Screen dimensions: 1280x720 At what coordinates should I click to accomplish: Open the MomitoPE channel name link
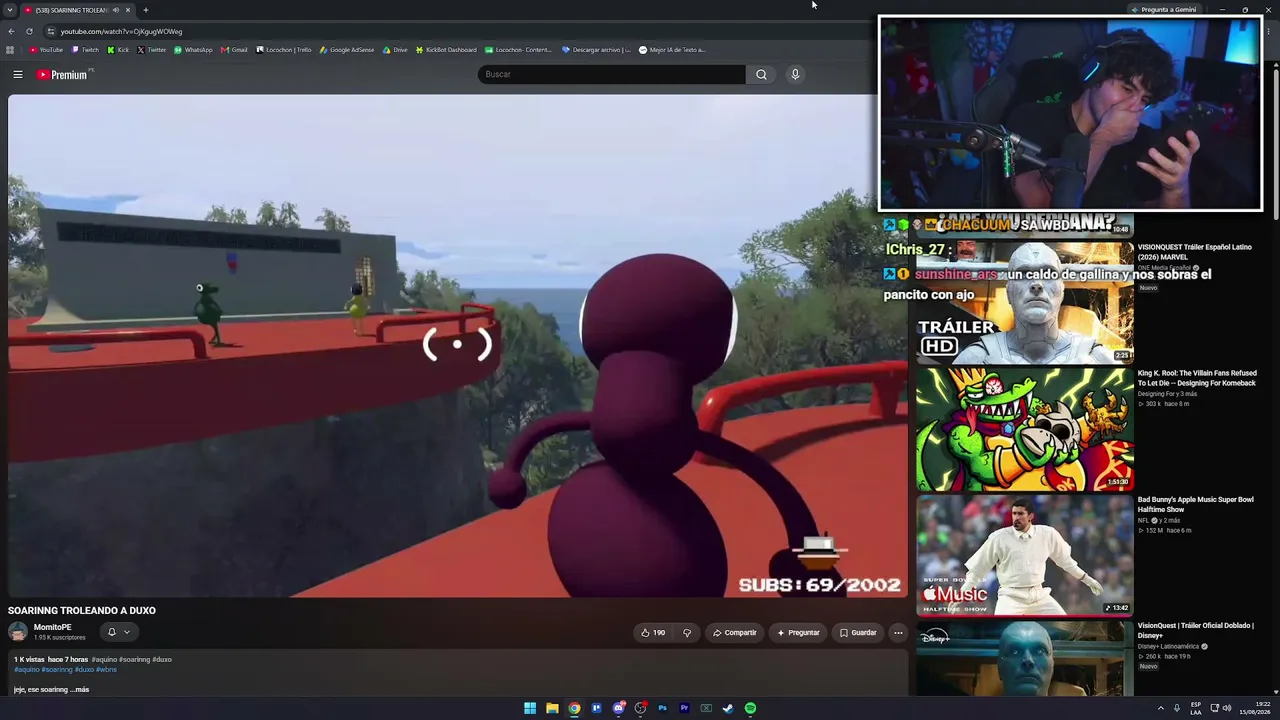[x=53, y=627]
